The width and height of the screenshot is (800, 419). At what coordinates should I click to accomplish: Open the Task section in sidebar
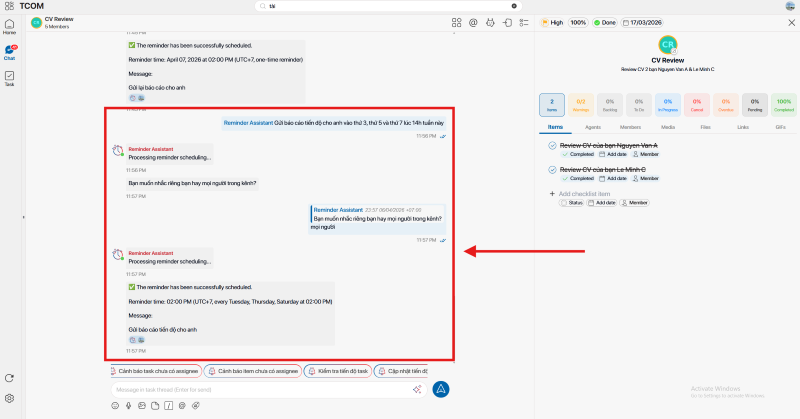click(x=9, y=78)
